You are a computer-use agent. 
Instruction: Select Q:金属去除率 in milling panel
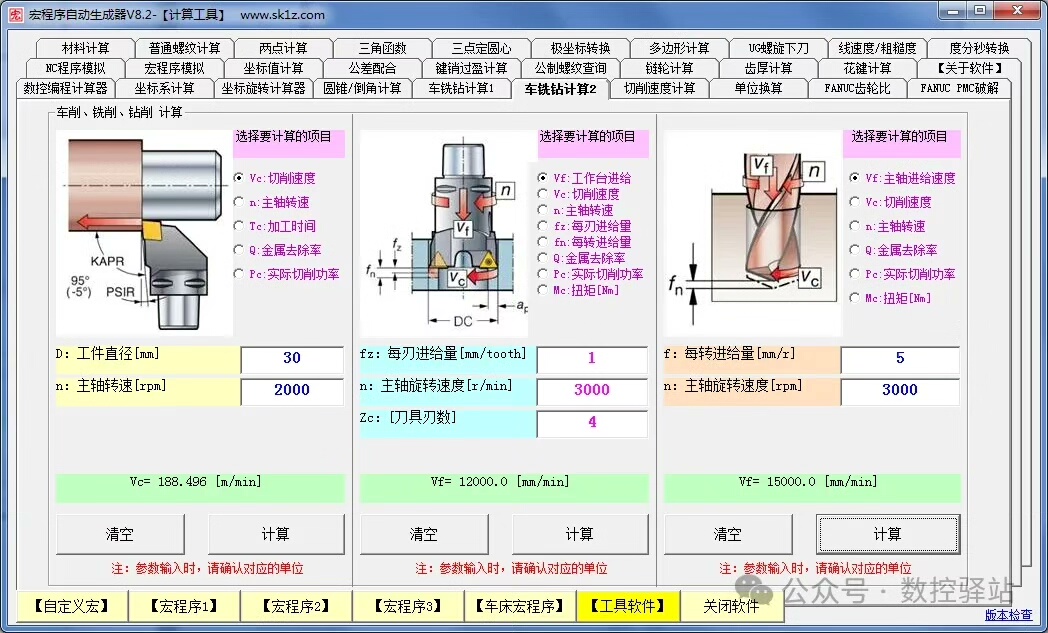pyautogui.click(x=581, y=258)
